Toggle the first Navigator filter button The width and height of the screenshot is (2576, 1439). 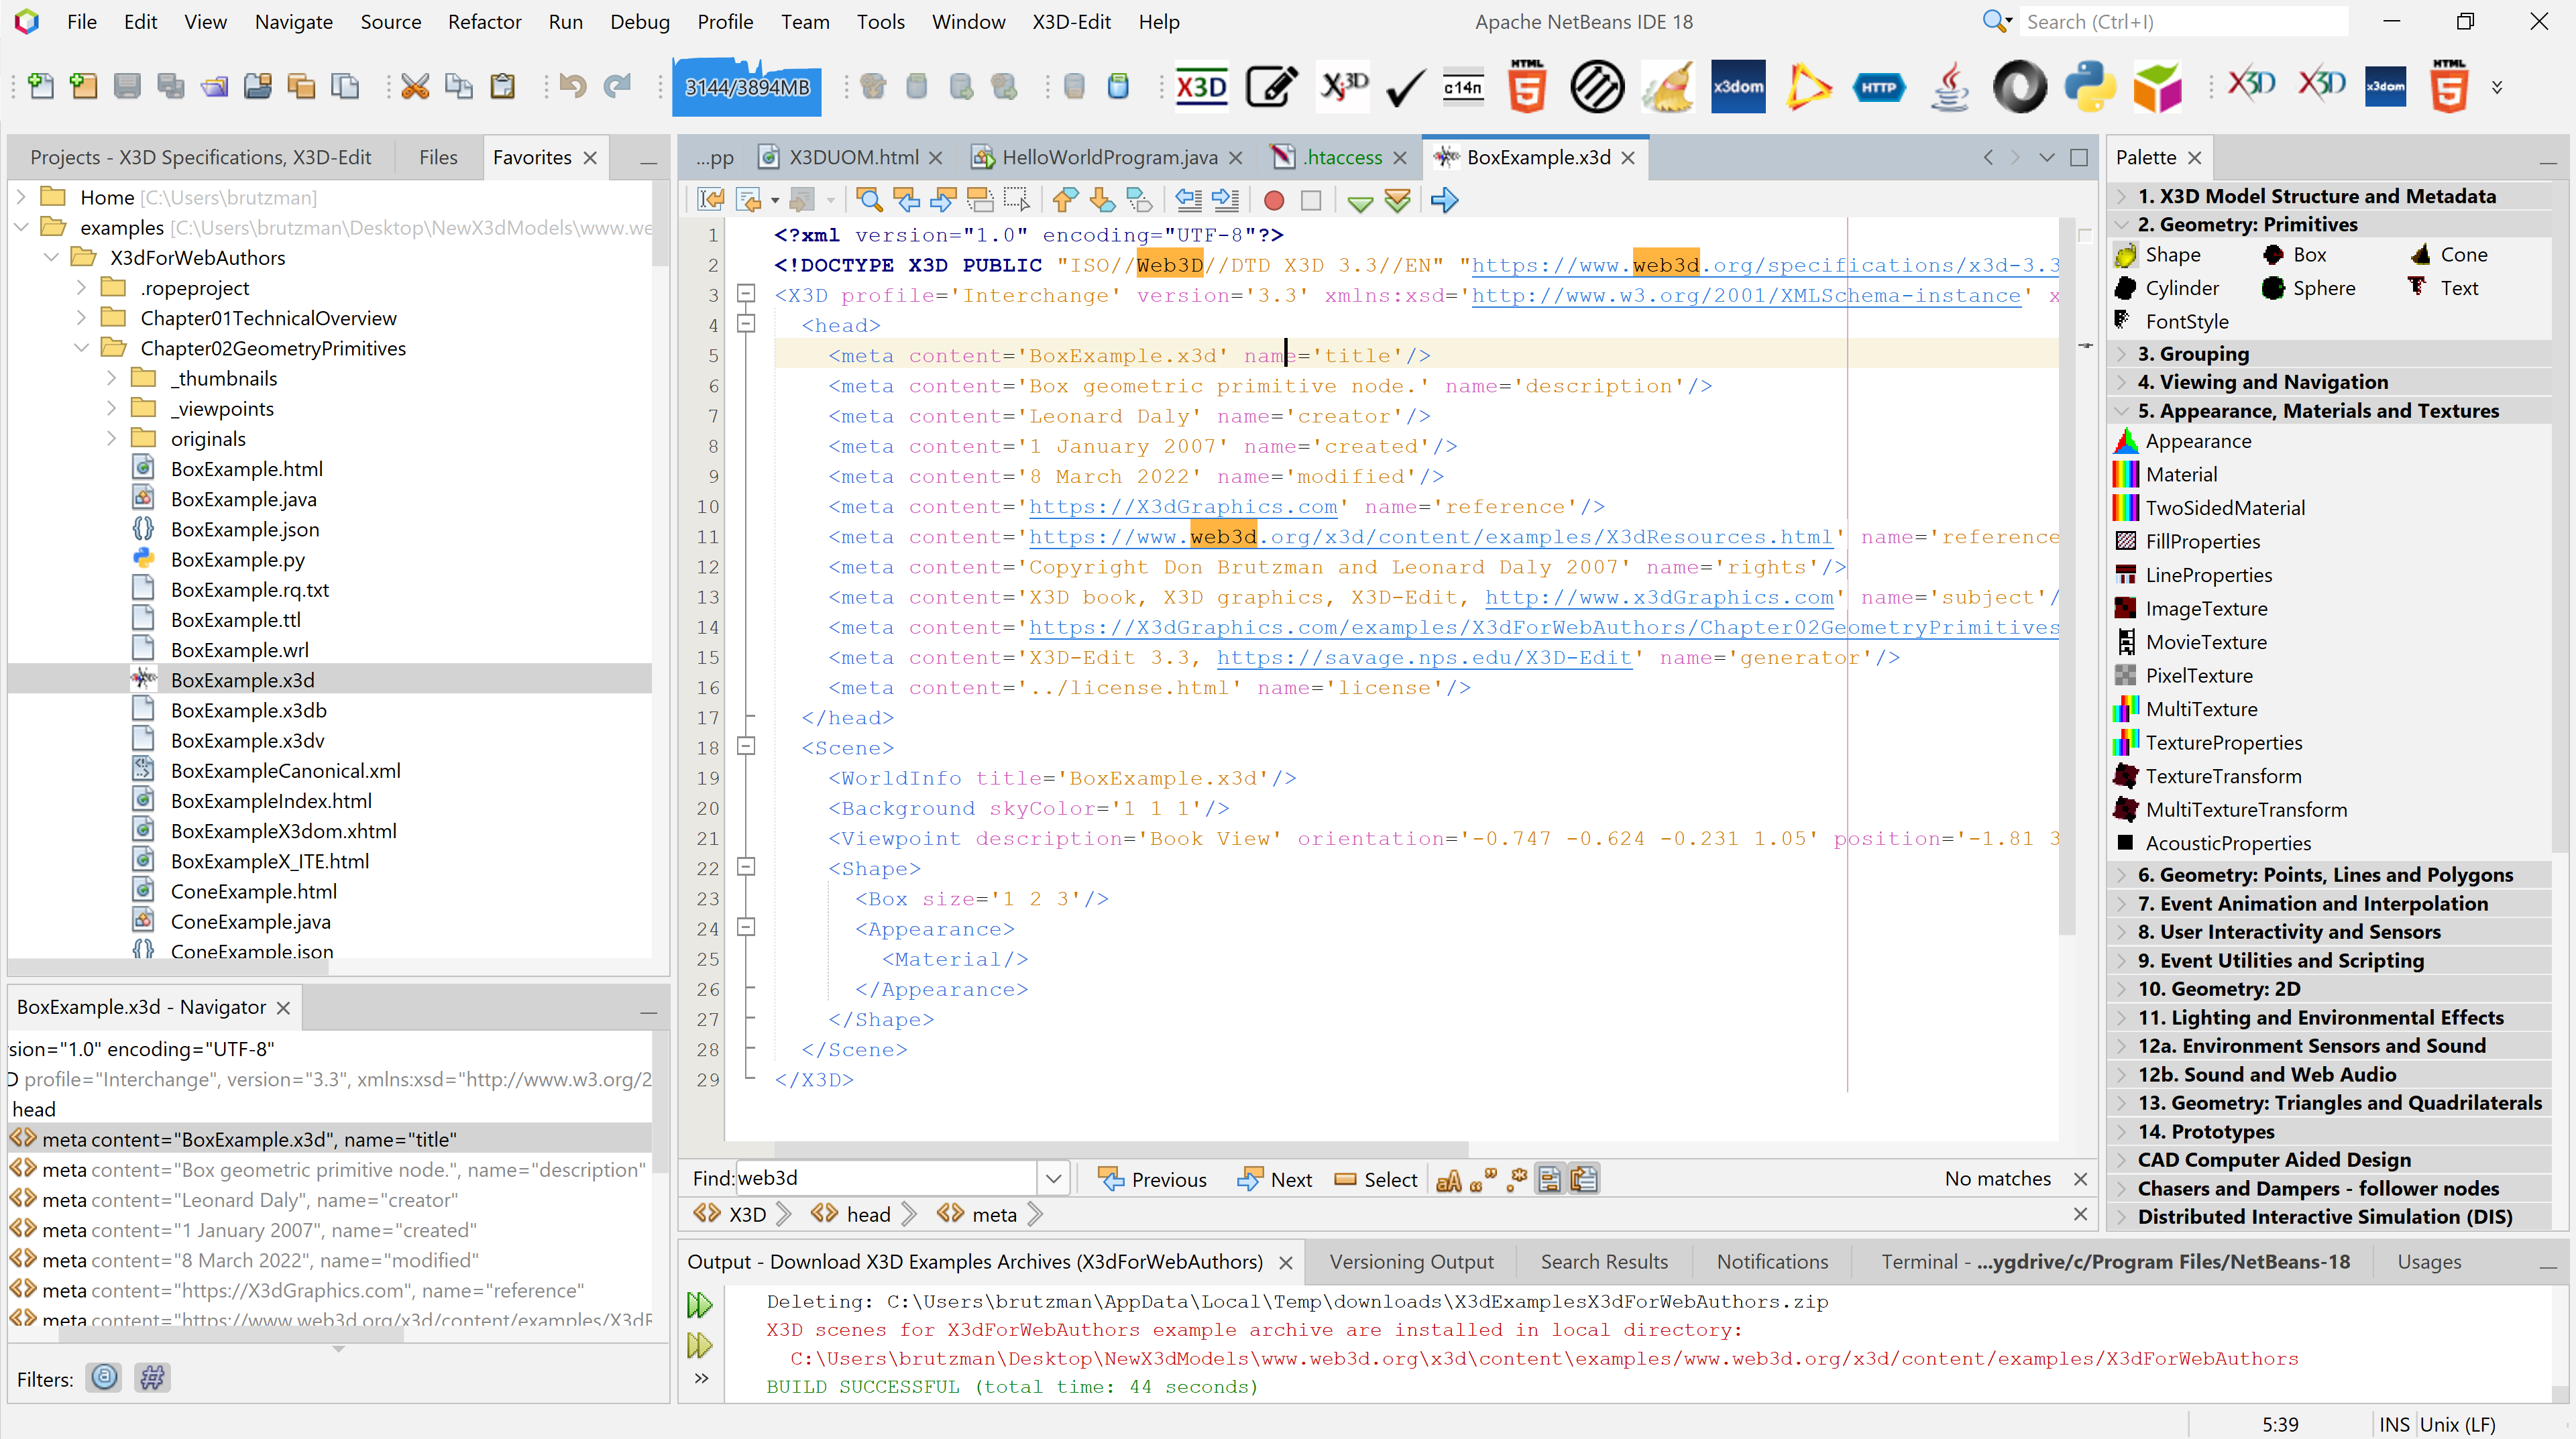click(x=104, y=1378)
